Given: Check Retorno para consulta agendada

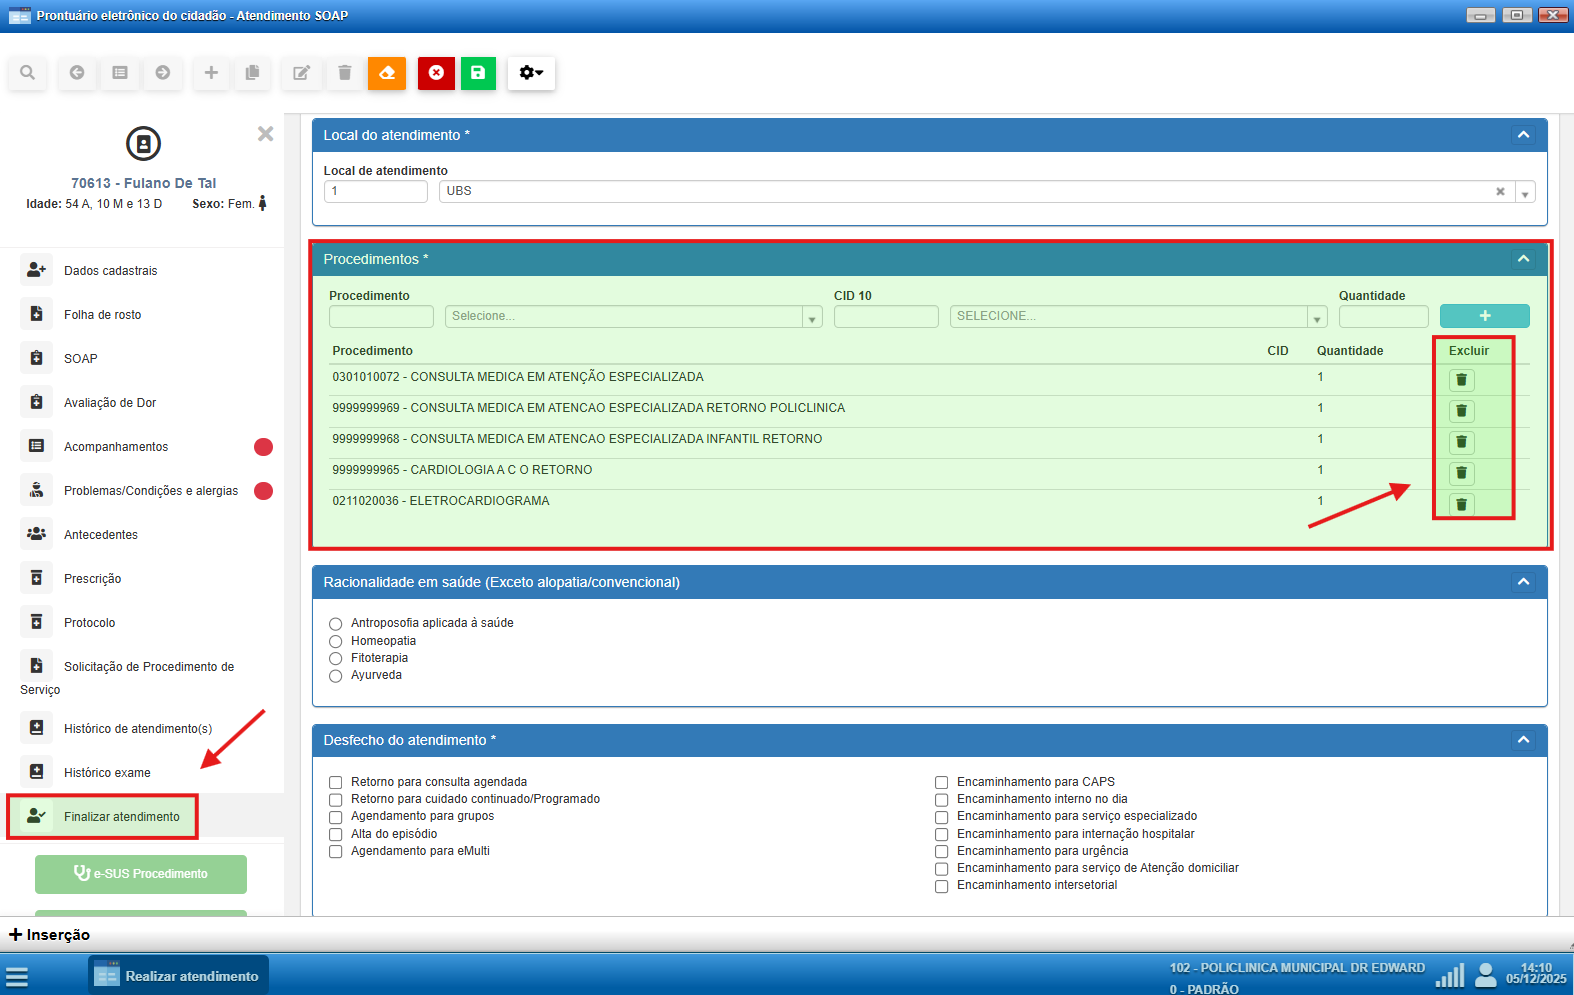Looking at the screenshot, I should pos(336,783).
